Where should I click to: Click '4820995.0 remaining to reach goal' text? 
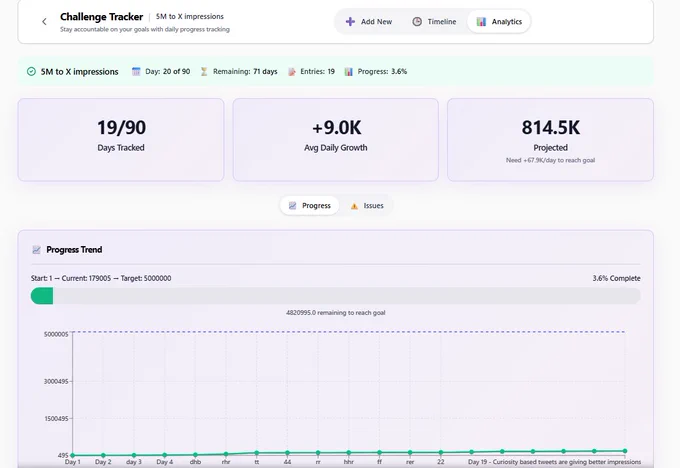(336, 313)
